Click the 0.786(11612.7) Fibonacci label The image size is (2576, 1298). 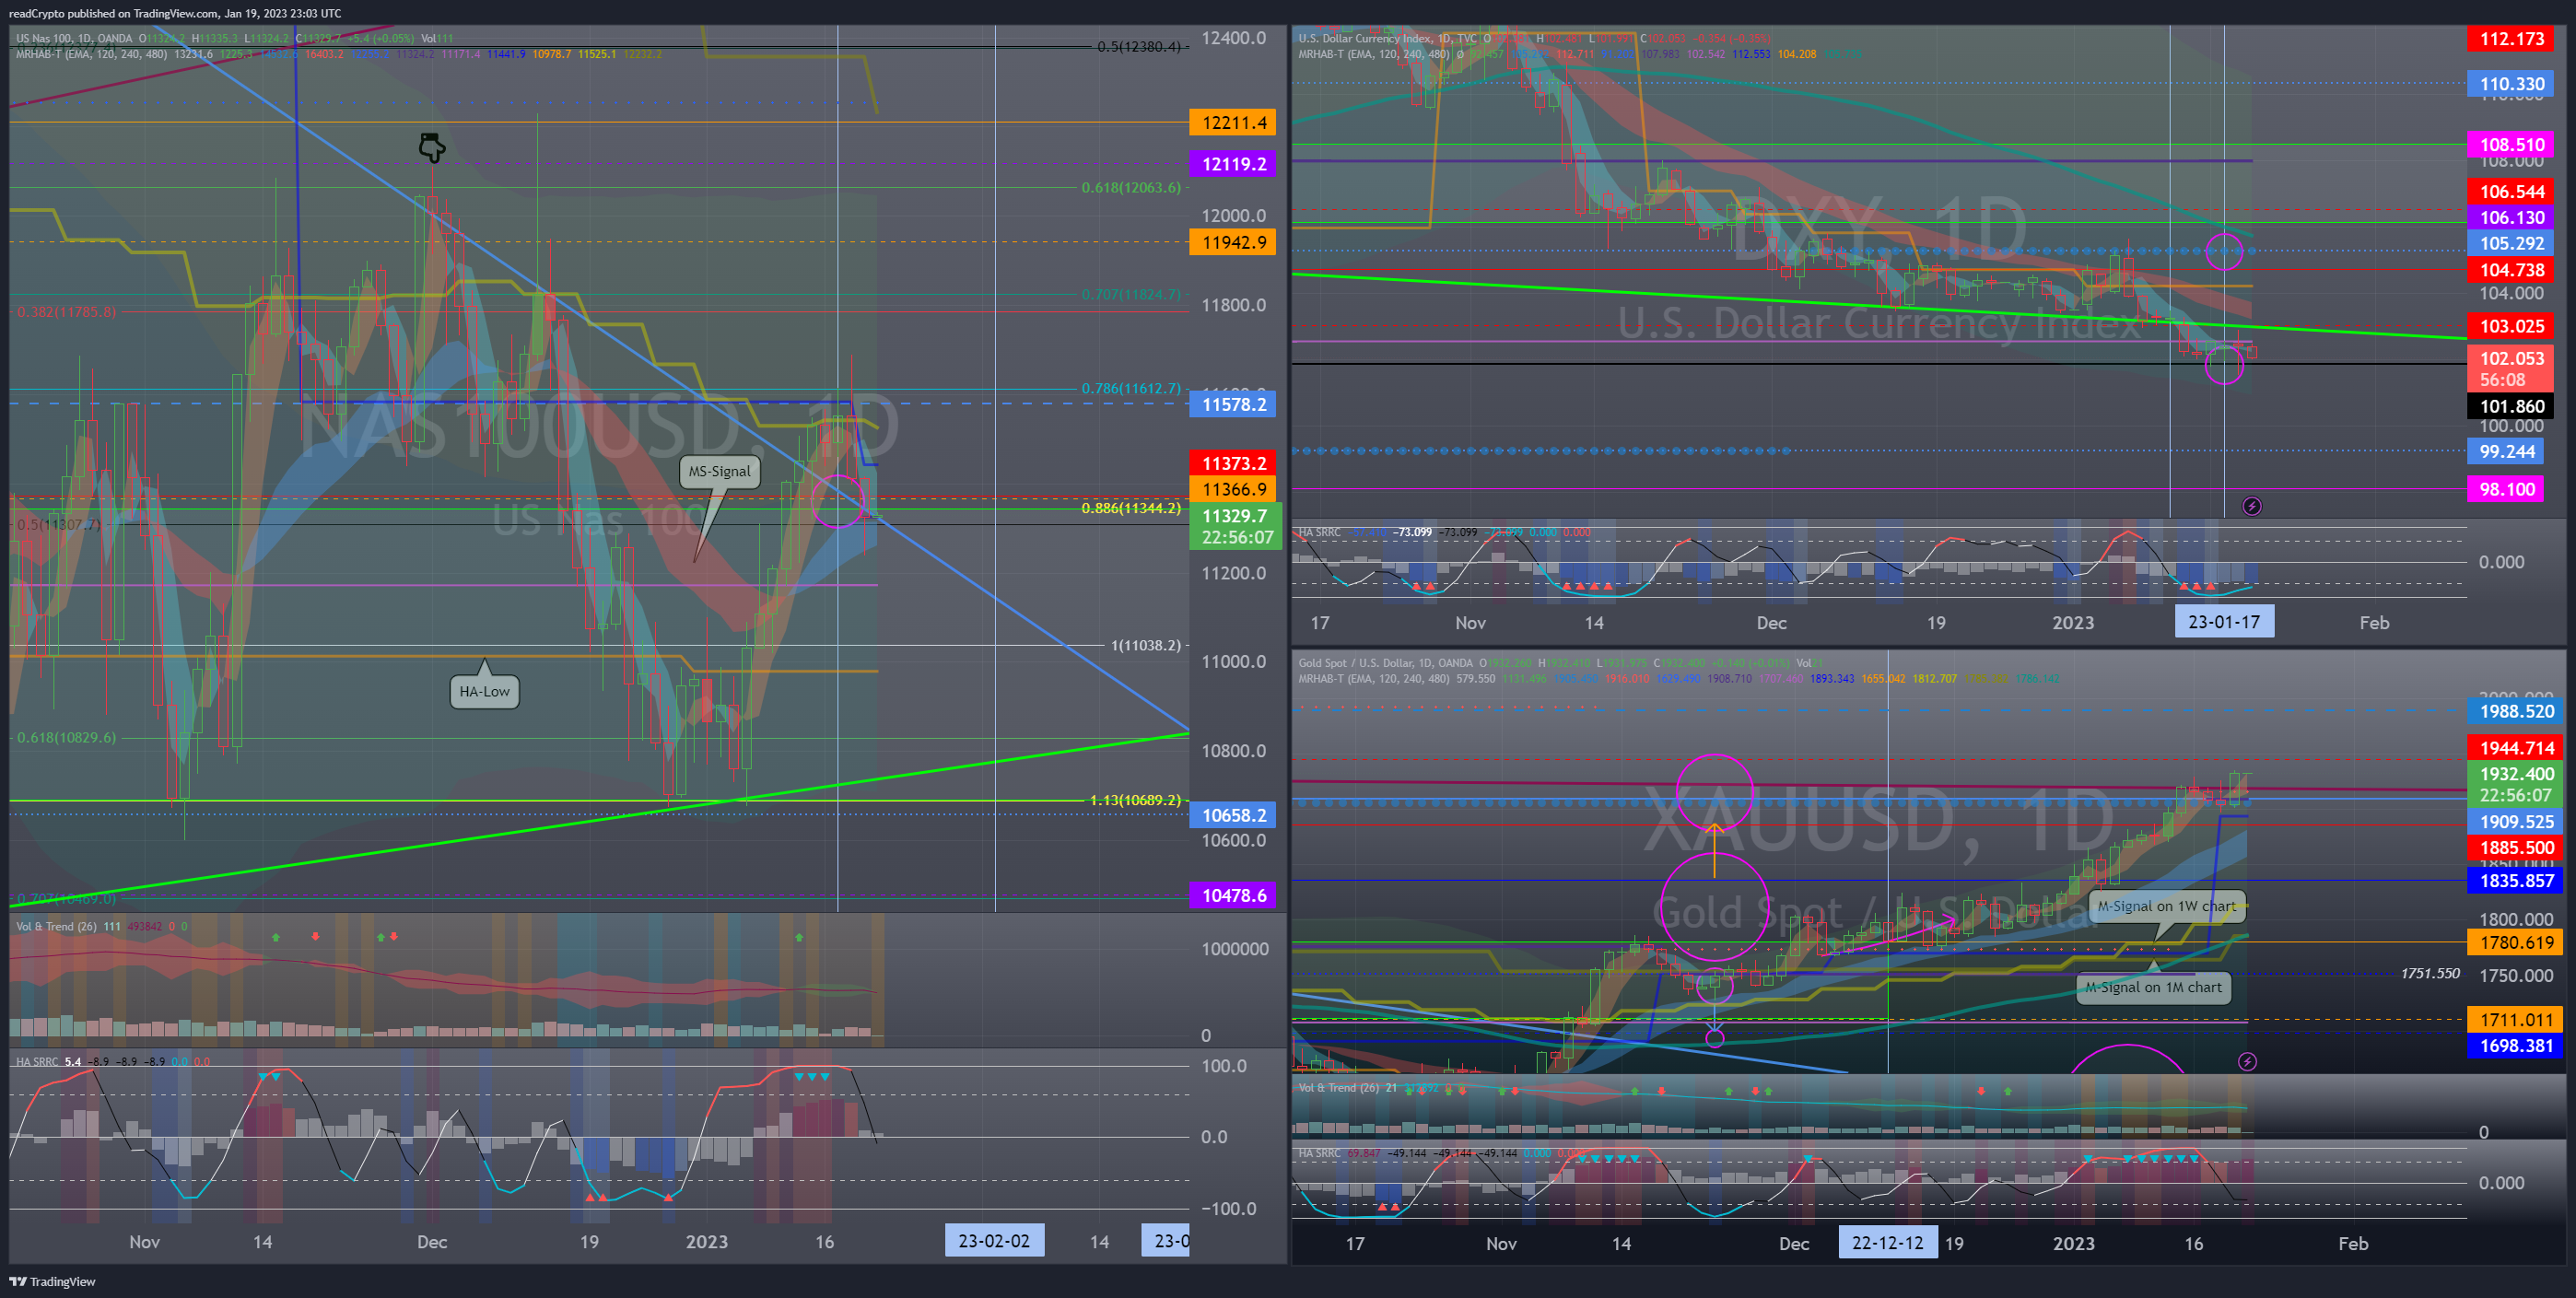coord(1130,388)
